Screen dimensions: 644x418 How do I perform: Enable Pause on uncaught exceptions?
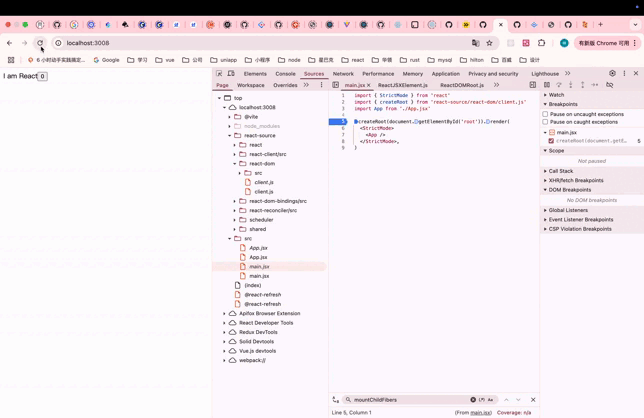(545, 114)
